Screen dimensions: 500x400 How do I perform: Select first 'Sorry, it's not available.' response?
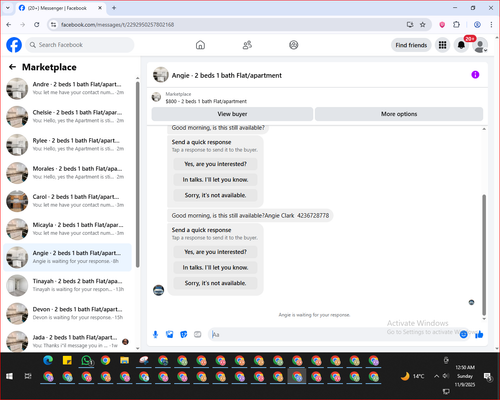tap(215, 195)
